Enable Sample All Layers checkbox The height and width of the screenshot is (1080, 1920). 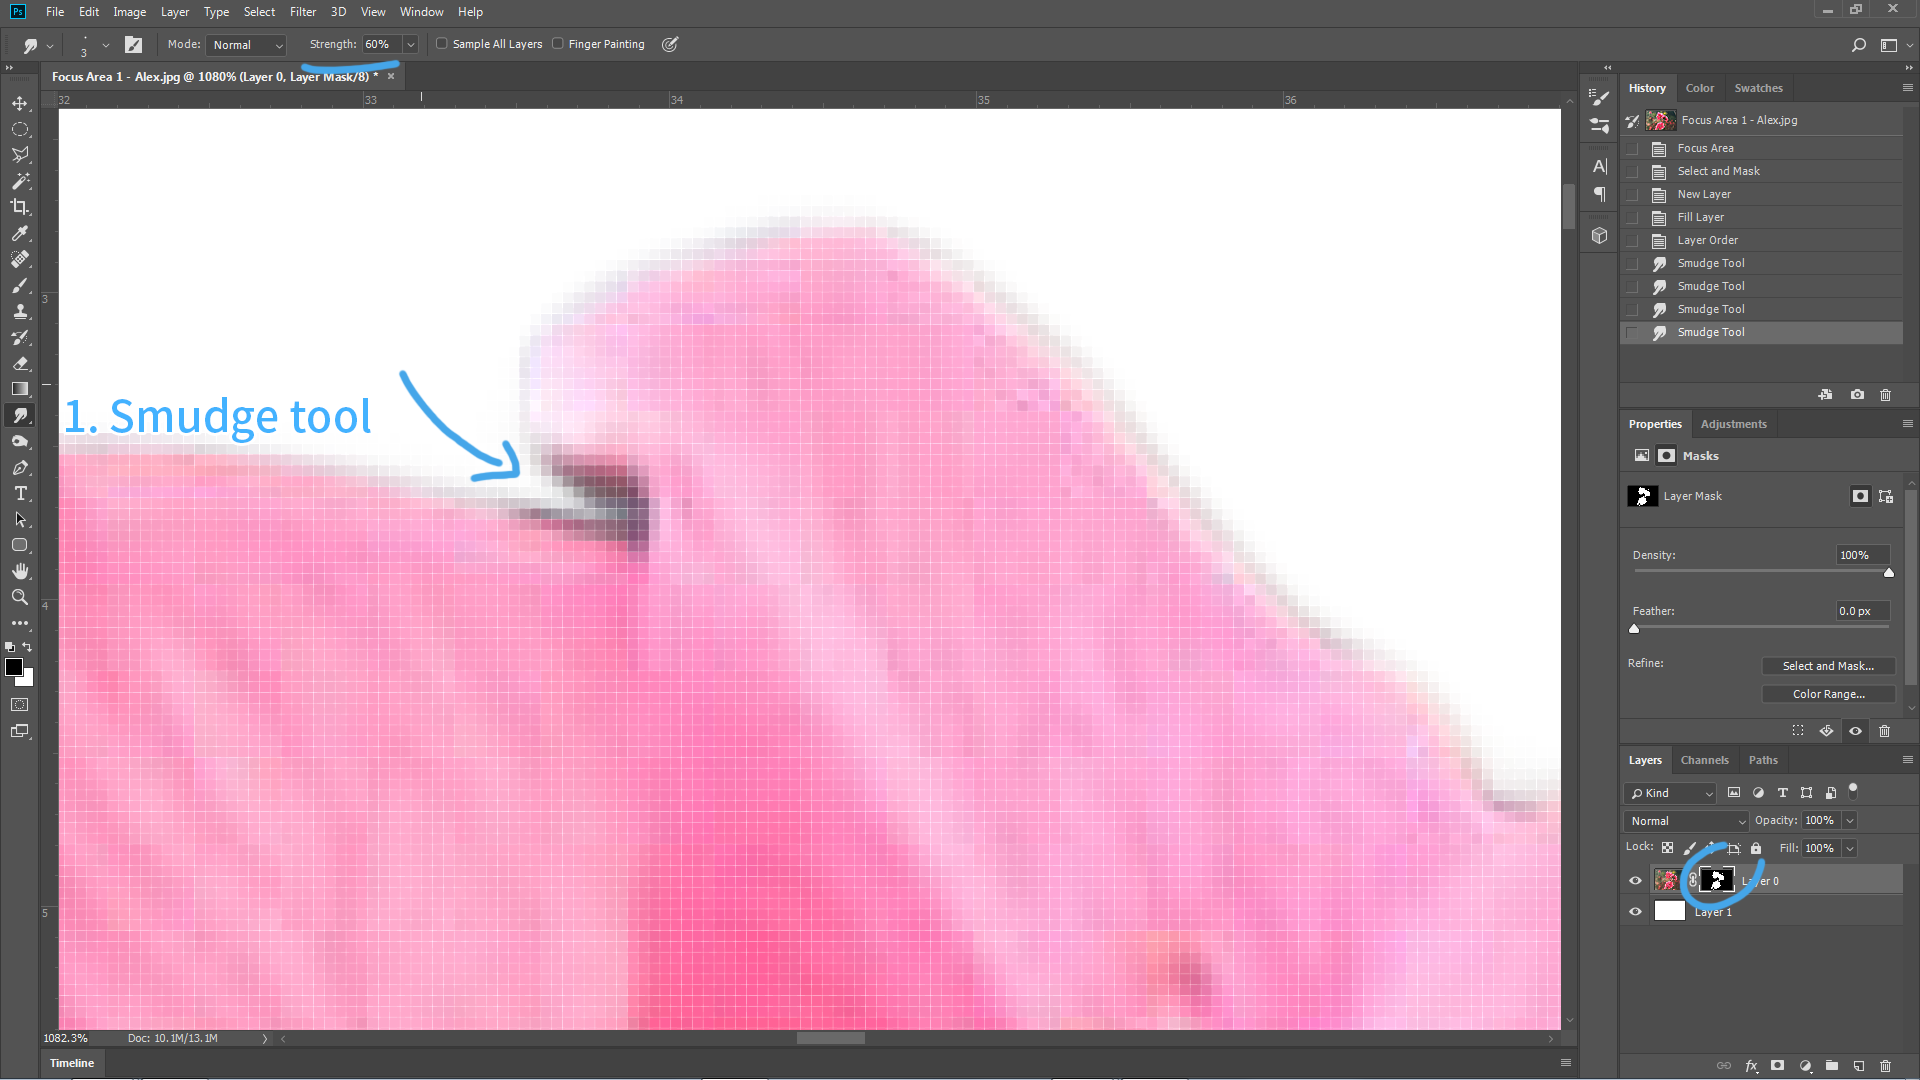click(442, 44)
